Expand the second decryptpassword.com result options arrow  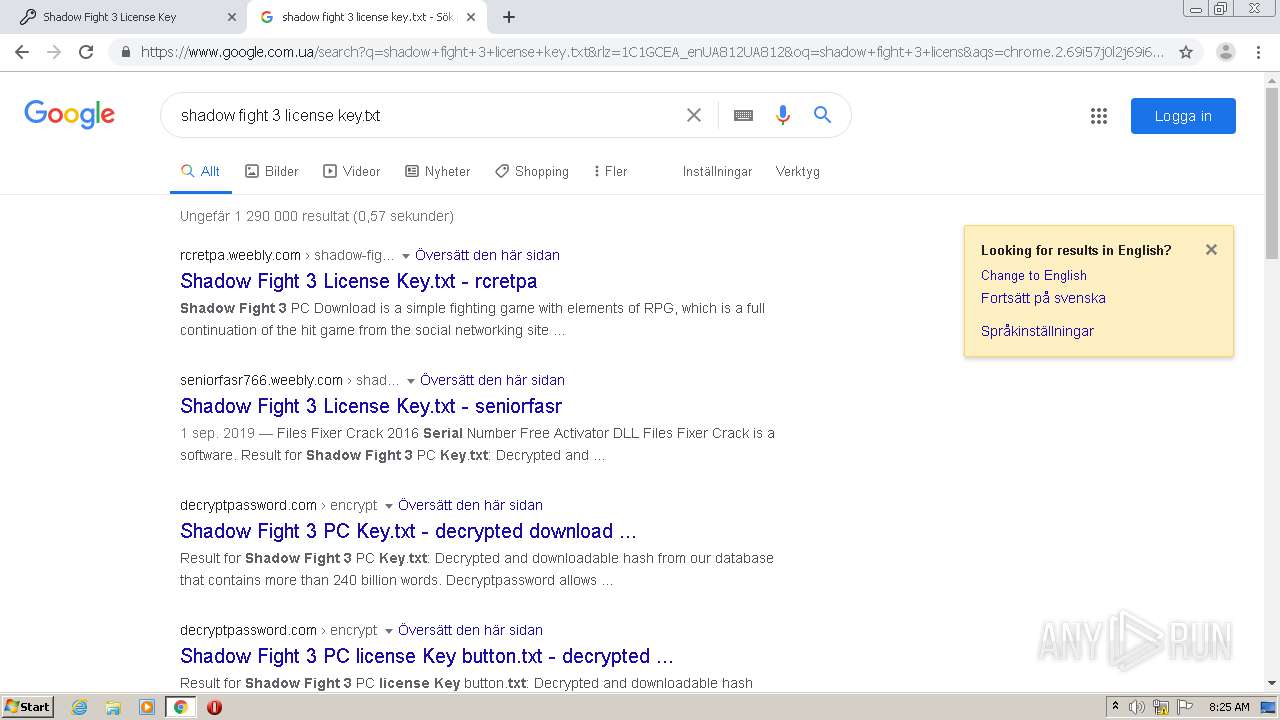(x=389, y=631)
